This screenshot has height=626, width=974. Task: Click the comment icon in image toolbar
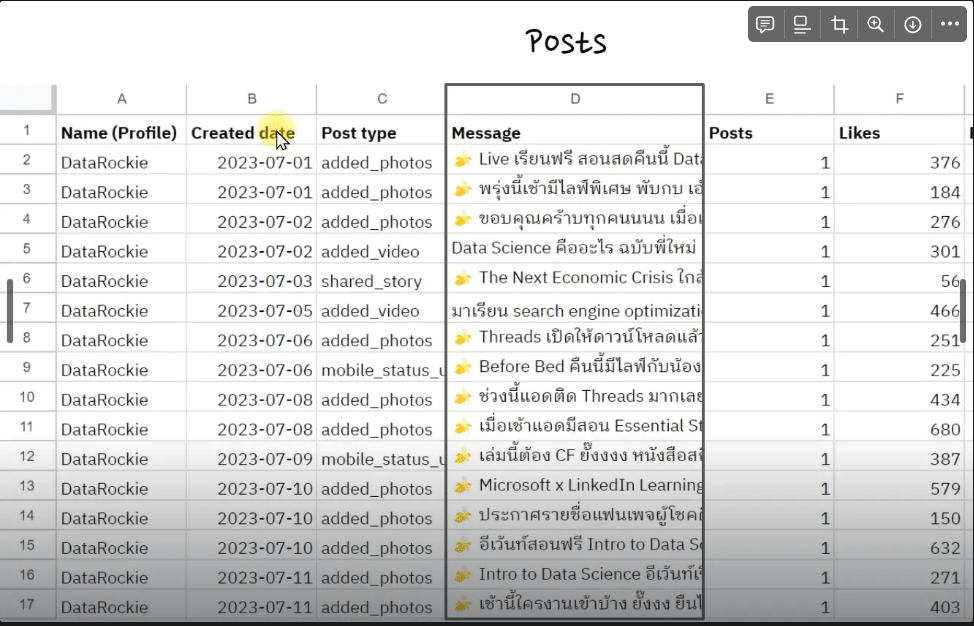(766, 25)
